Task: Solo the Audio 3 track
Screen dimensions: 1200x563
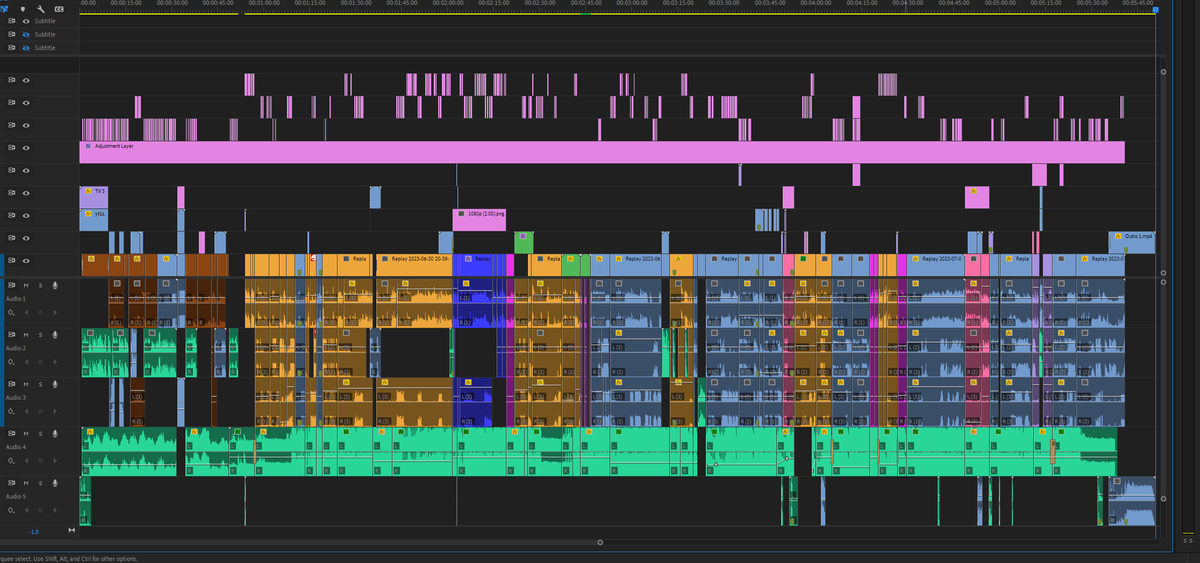Action: tap(40, 384)
